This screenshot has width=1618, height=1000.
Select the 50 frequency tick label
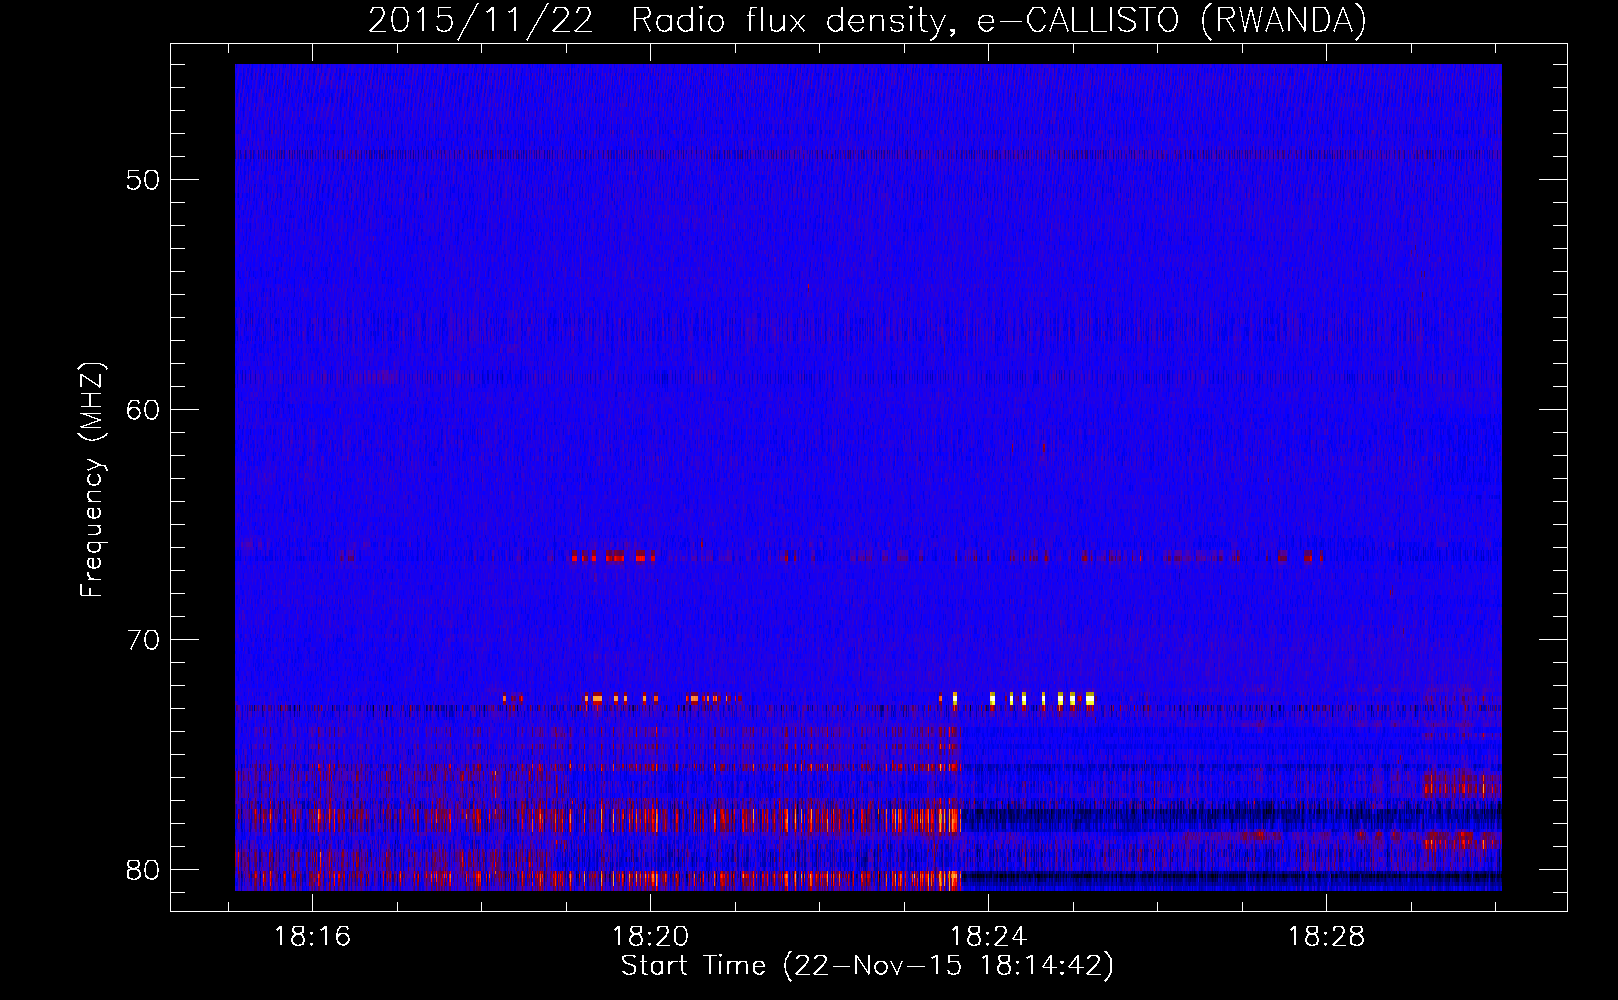143,180
